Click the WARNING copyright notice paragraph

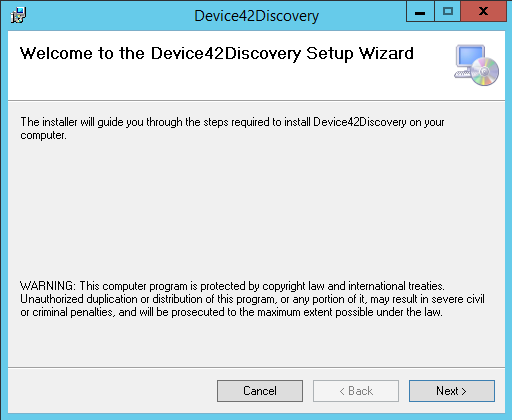(x=252, y=299)
